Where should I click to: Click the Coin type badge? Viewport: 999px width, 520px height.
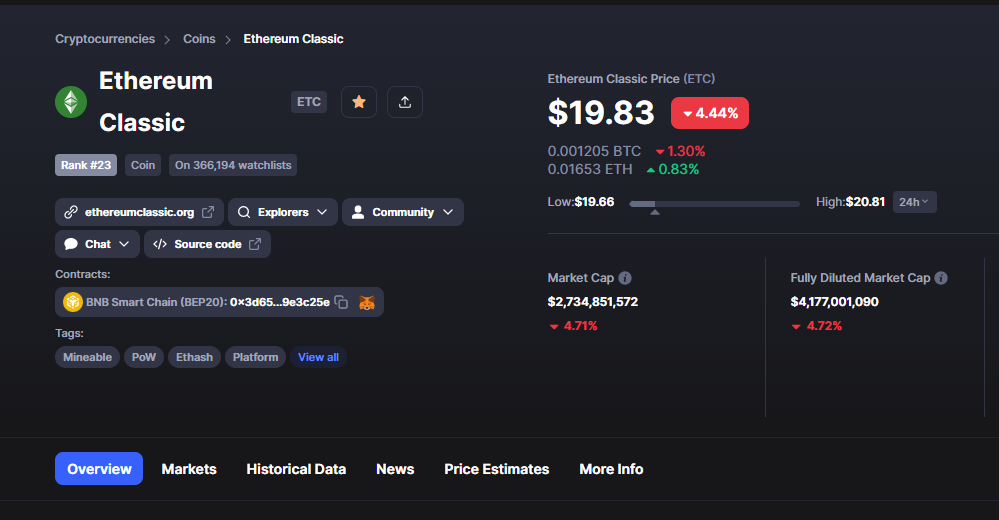pos(143,165)
